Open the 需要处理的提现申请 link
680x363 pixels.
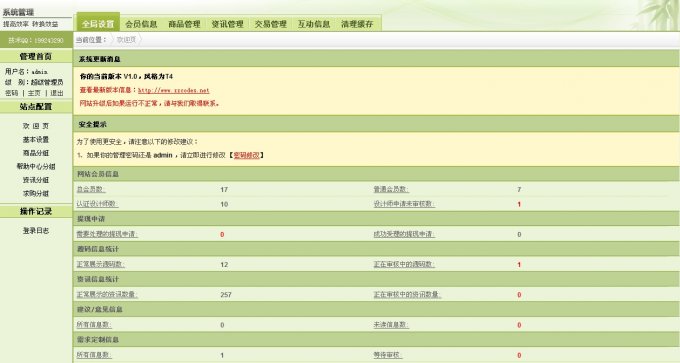(x=107, y=234)
